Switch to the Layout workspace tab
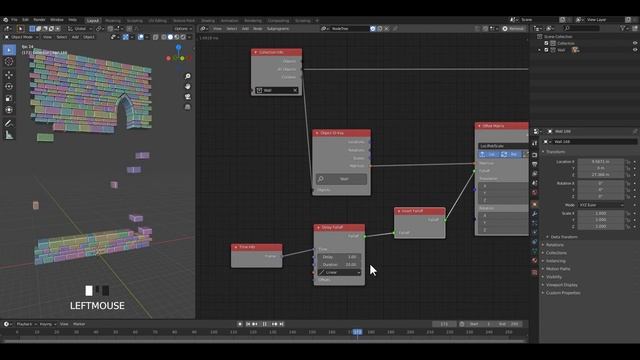Viewport: 640px width, 360px height. (x=93, y=20)
